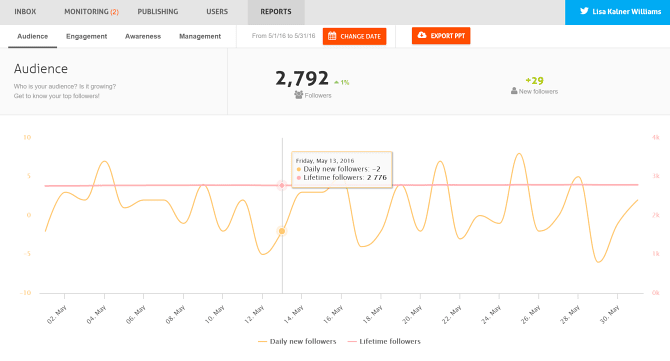
Task: Click the calendar icon on Change Date
Action: click(x=332, y=36)
